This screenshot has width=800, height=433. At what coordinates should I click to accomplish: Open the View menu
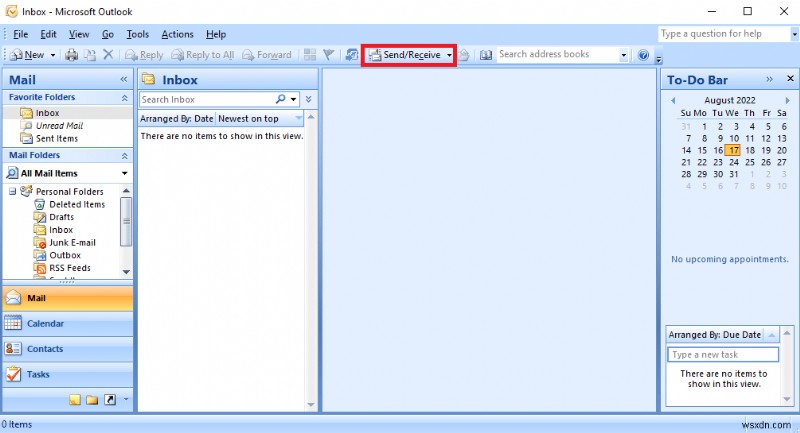click(x=79, y=34)
